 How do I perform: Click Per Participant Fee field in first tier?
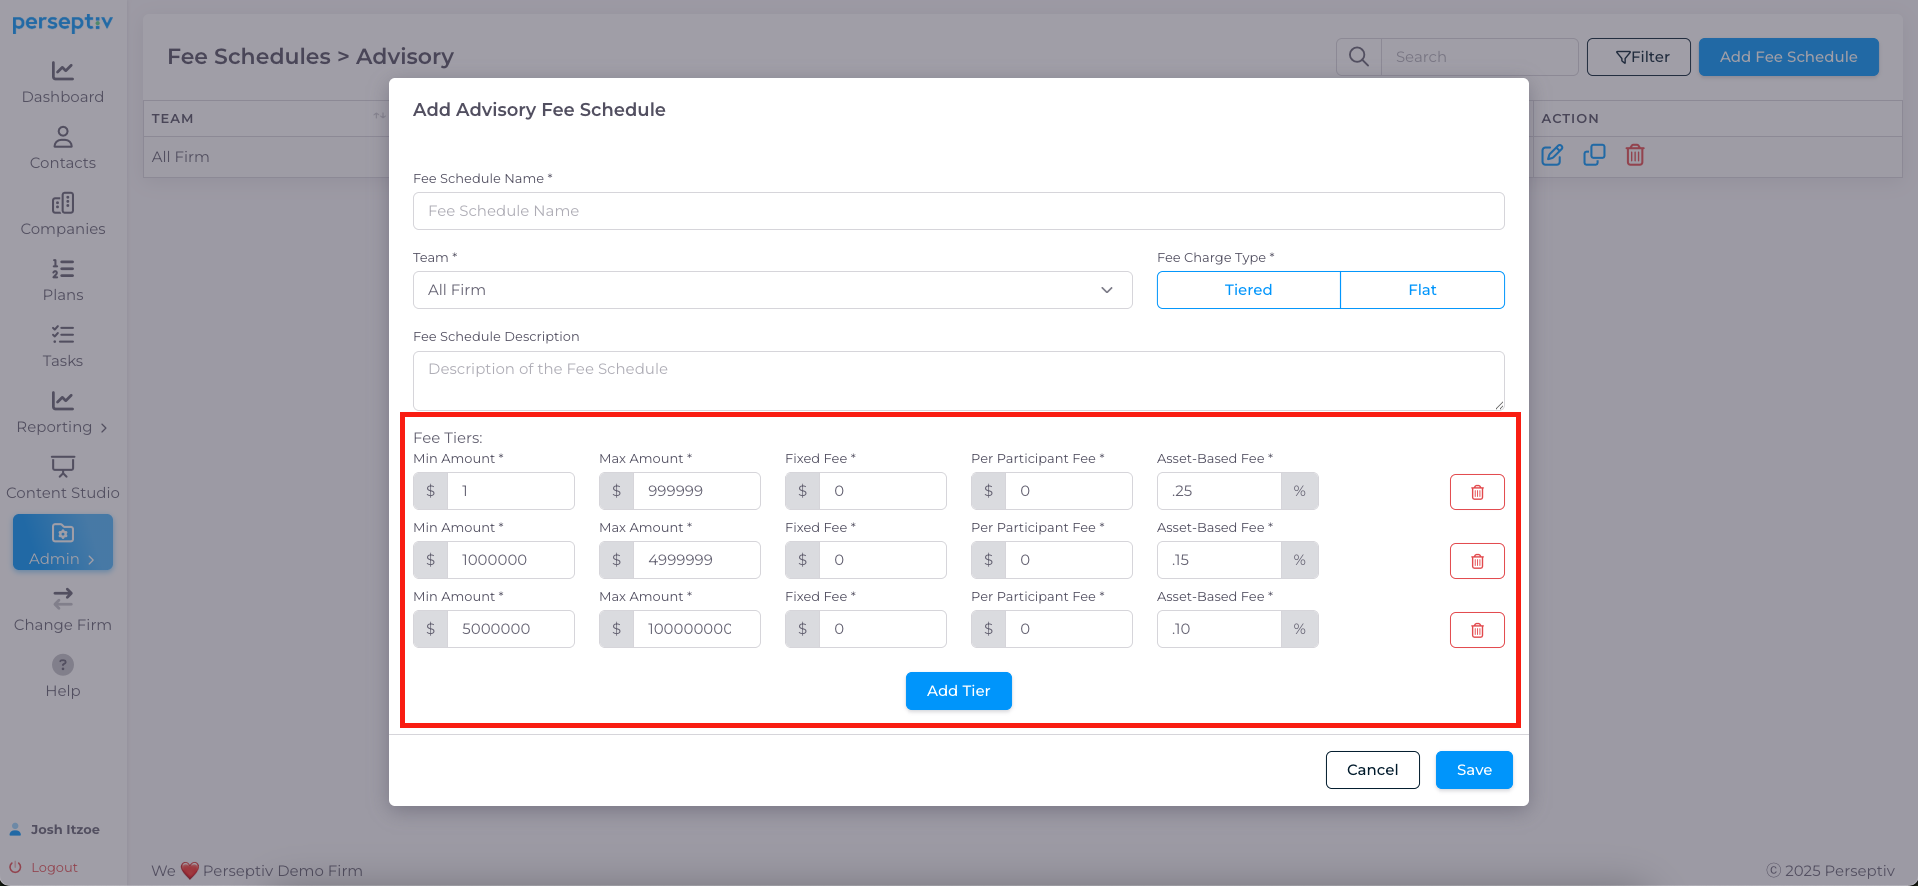pyautogui.click(x=1068, y=491)
